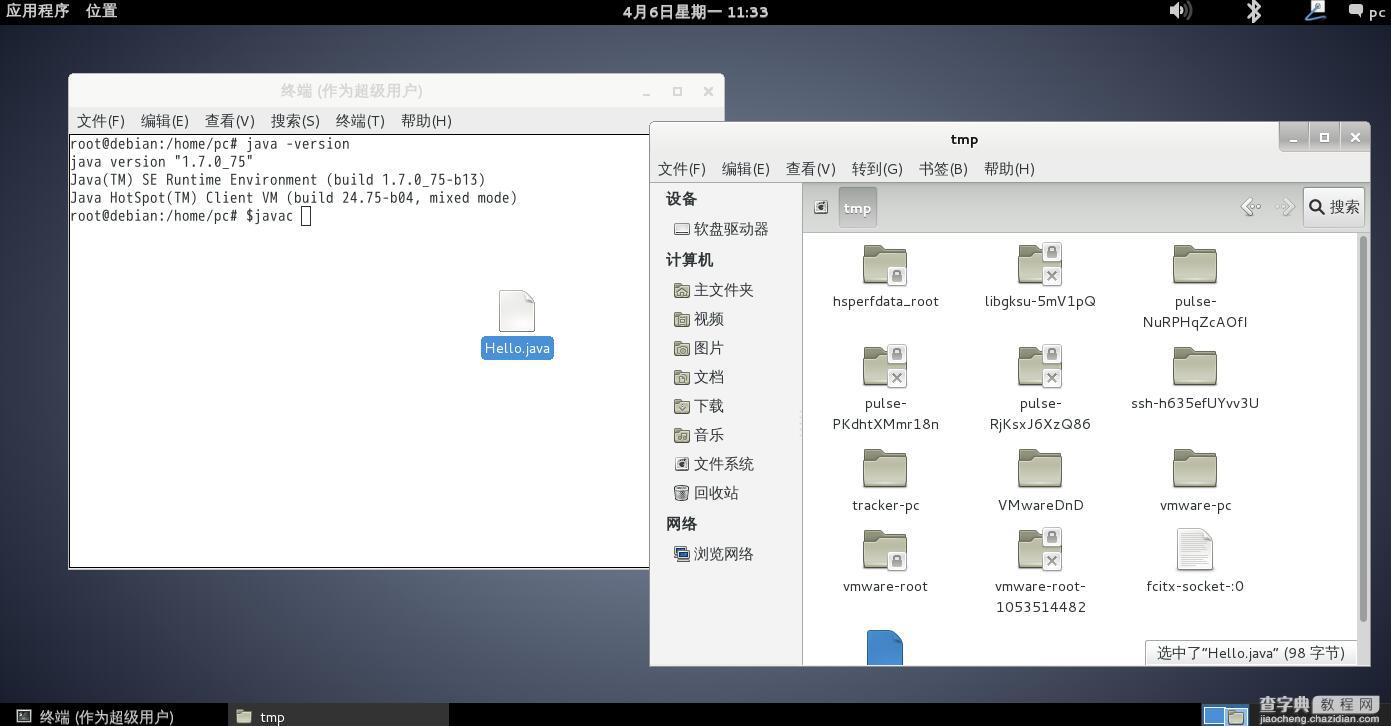Select the vmware-root-1053514482 folder
The image size is (1391, 726).
tap(1040, 571)
